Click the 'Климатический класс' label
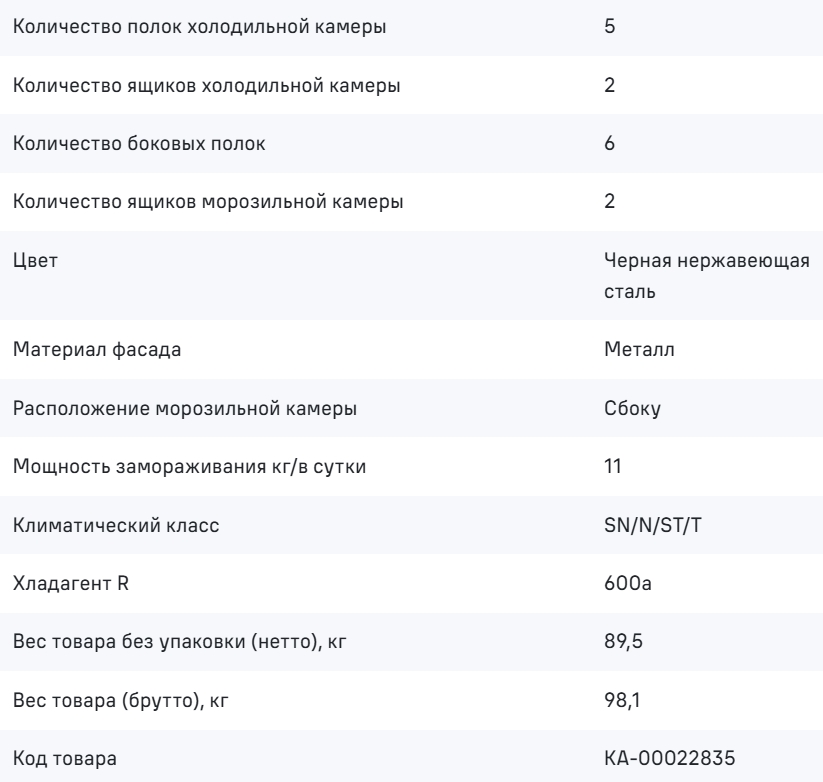823x782 pixels. coord(116,525)
